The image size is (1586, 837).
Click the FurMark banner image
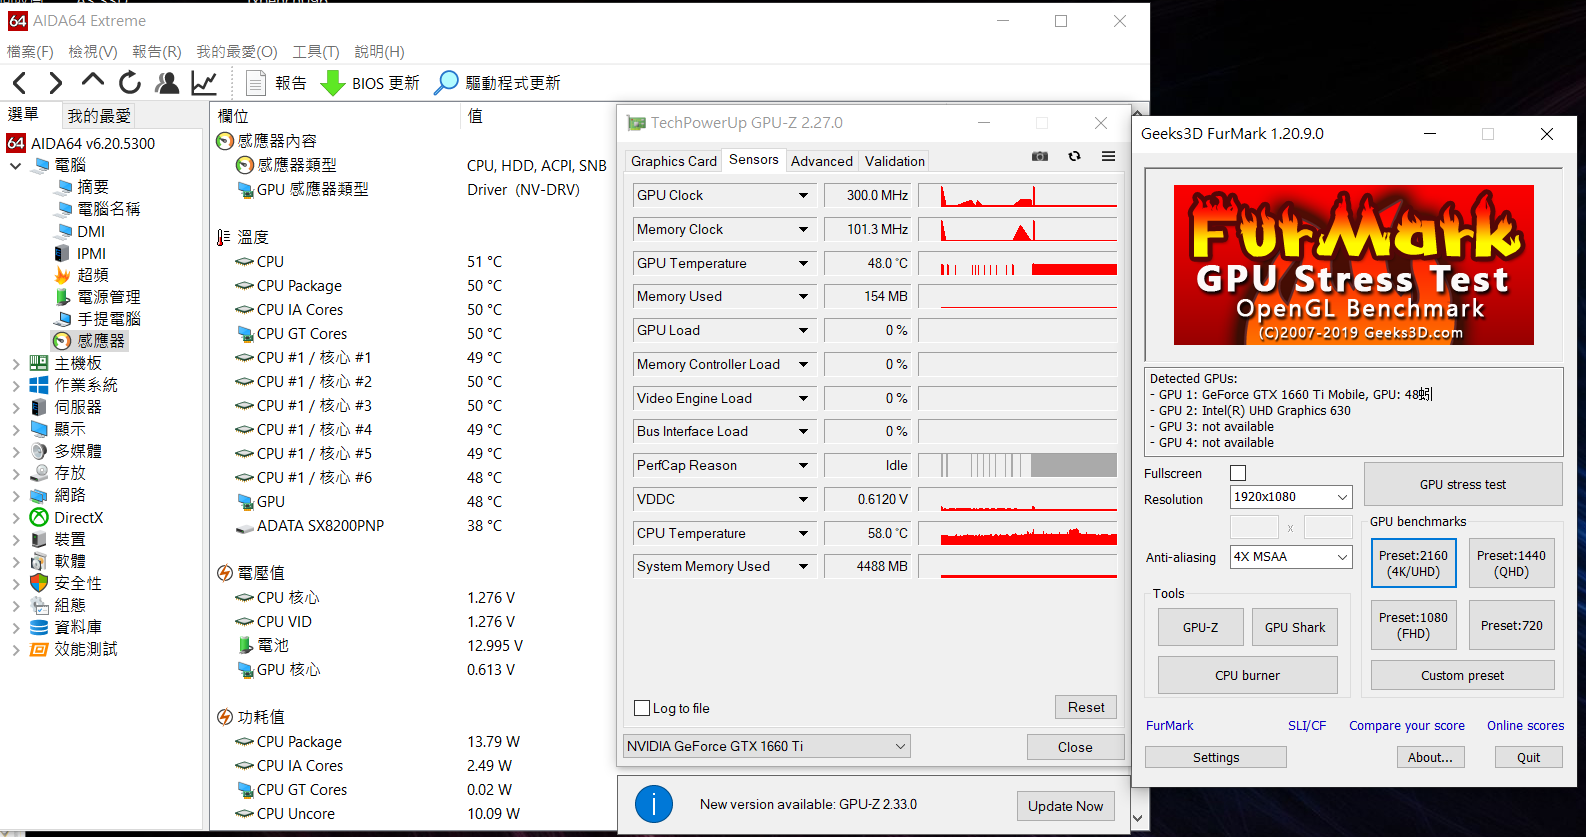1353,265
